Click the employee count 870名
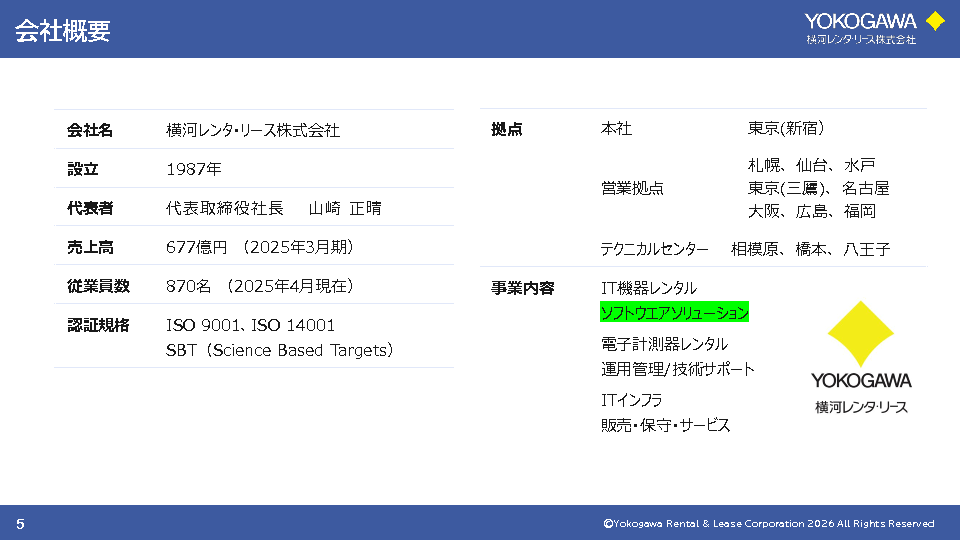The height and width of the screenshot is (540, 960). 188,286
